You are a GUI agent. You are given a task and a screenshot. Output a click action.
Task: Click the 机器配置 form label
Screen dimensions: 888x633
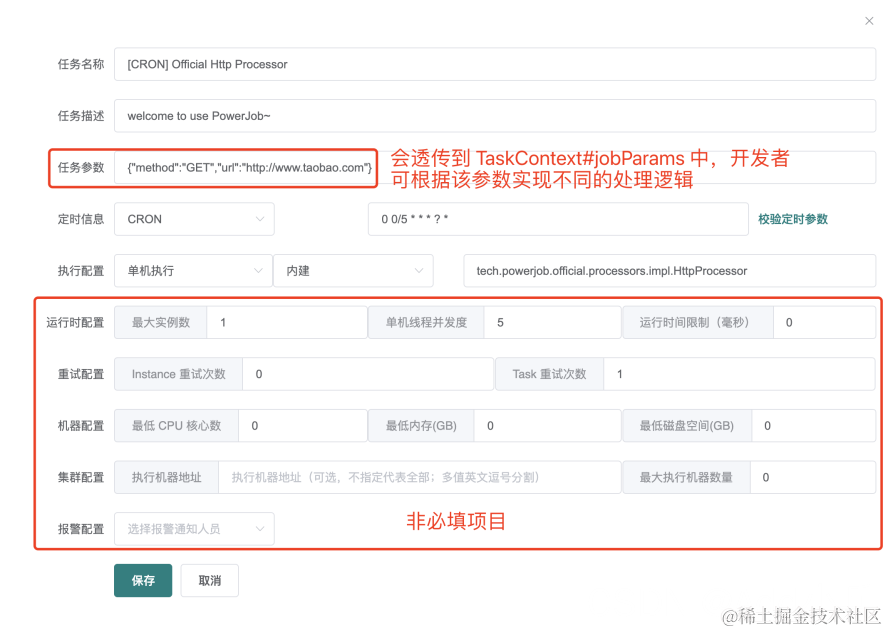click(81, 426)
